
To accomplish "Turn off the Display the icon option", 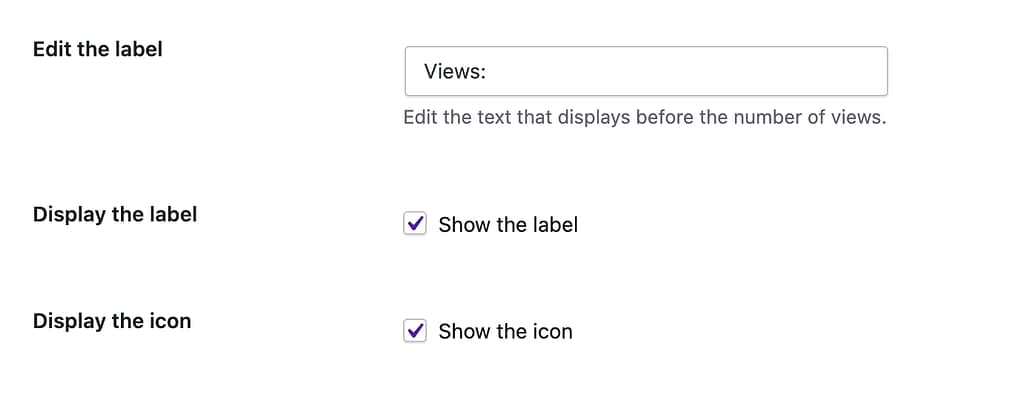I will [415, 331].
